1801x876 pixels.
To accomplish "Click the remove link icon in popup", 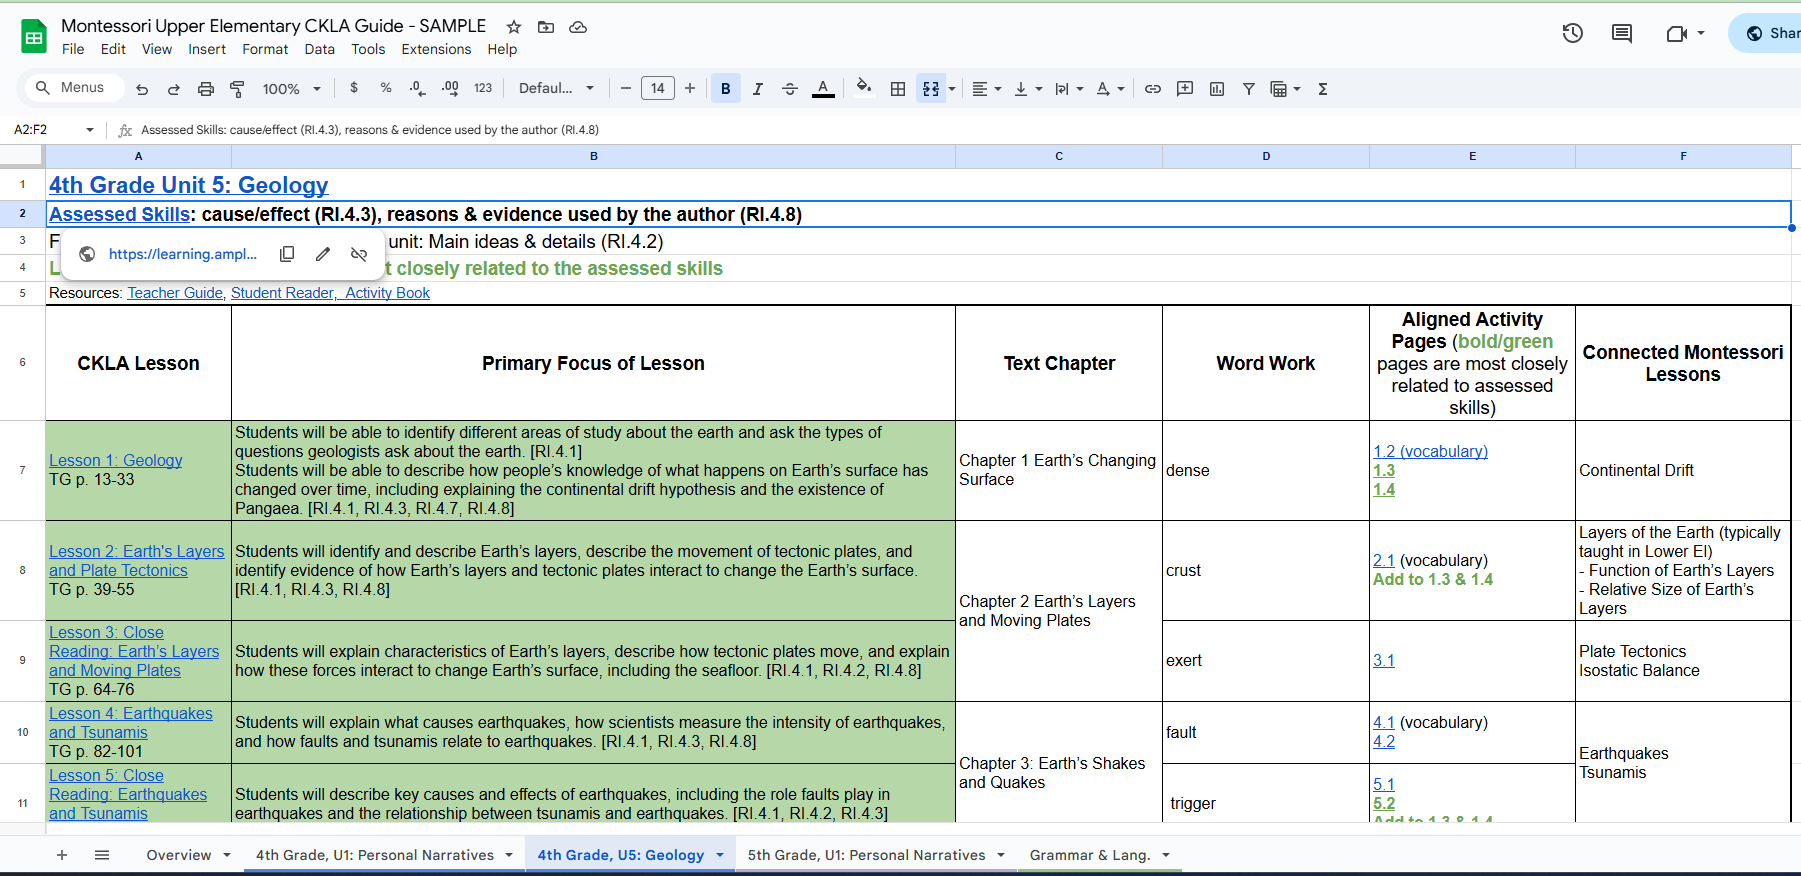I will click(x=359, y=254).
